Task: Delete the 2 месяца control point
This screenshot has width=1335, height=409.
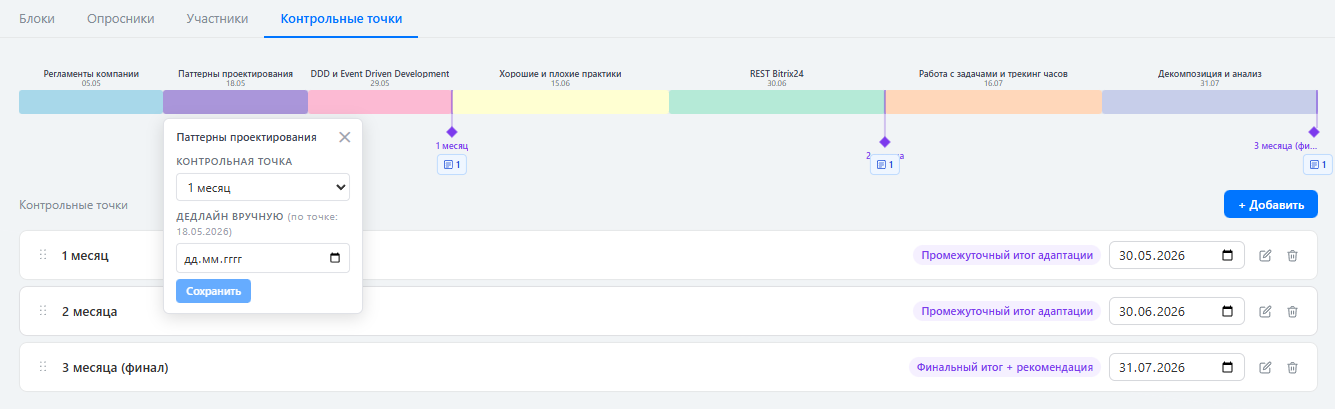Action: click(1292, 312)
